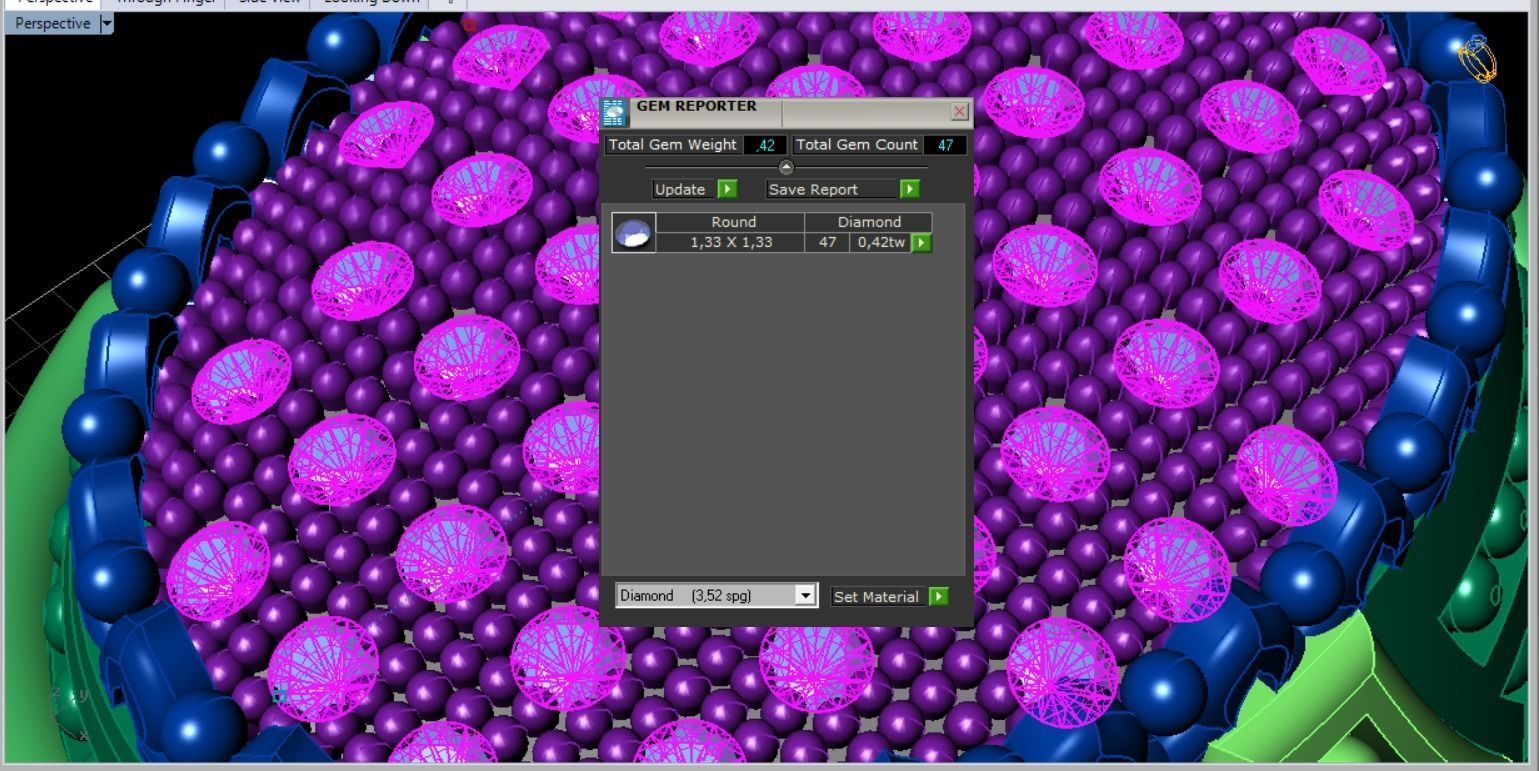Click the green arrow next to Update
The width and height of the screenshot is (1539, 771).
click(727, 189)
